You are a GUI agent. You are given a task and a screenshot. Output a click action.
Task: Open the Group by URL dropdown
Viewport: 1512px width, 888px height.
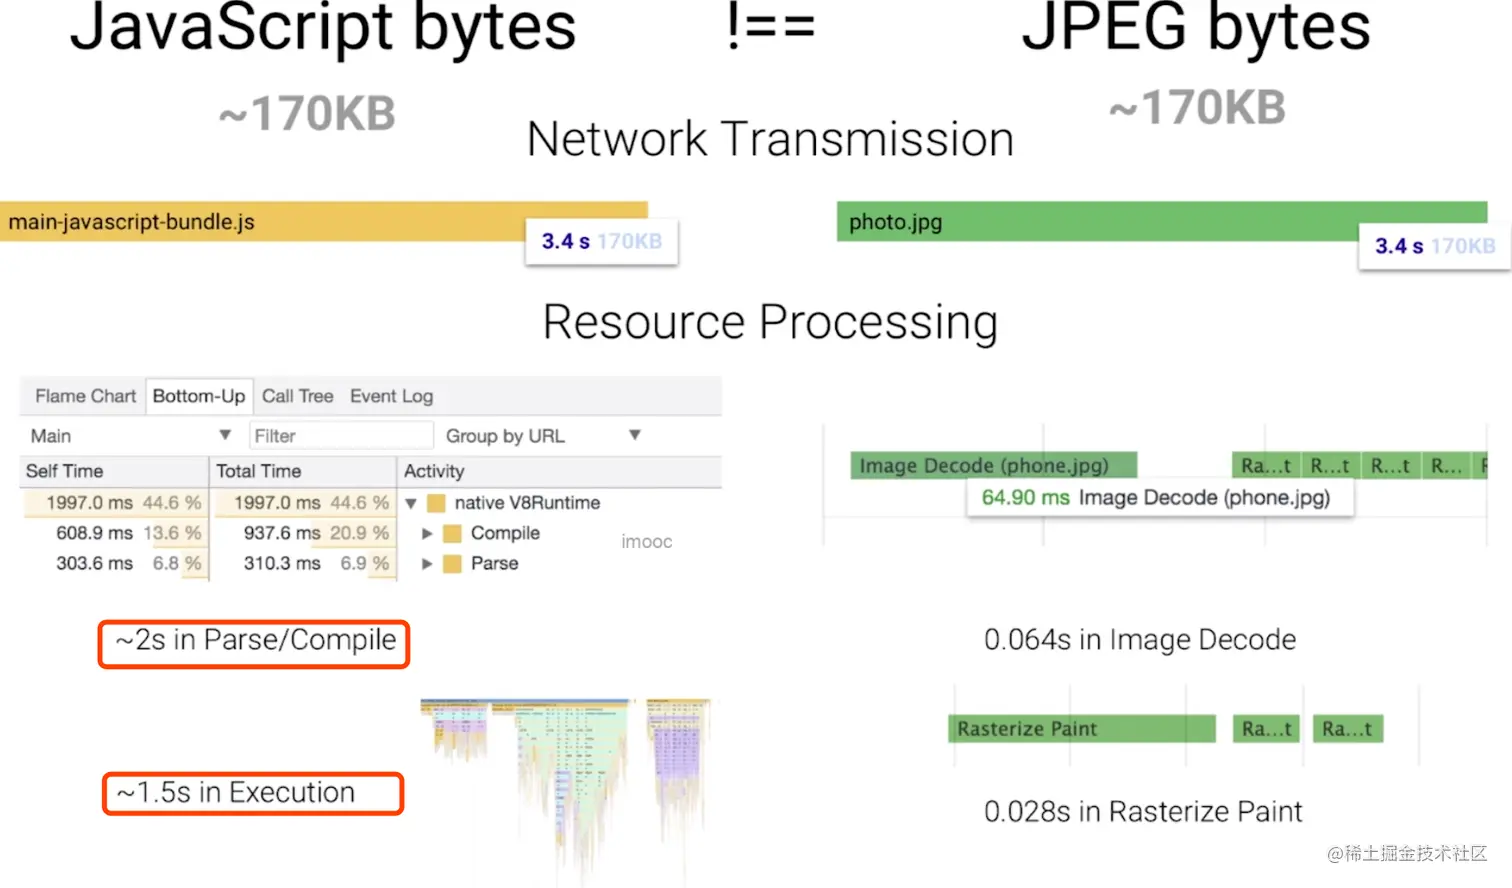point(542,436)
